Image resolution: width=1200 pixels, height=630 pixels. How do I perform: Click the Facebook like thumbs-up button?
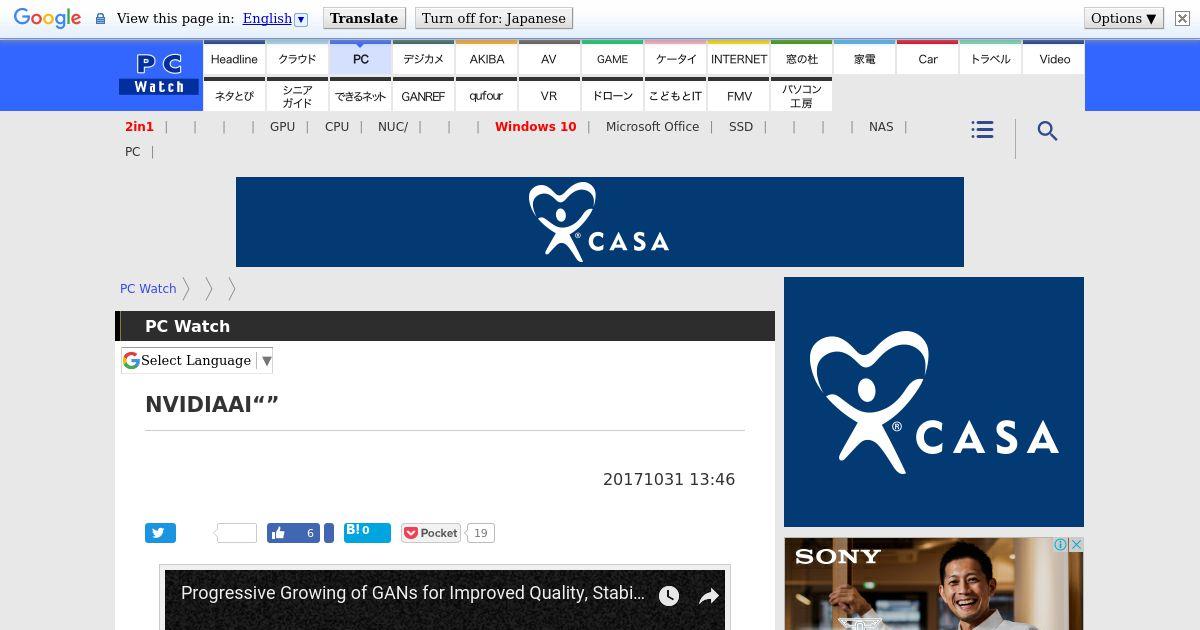[293, 533]
